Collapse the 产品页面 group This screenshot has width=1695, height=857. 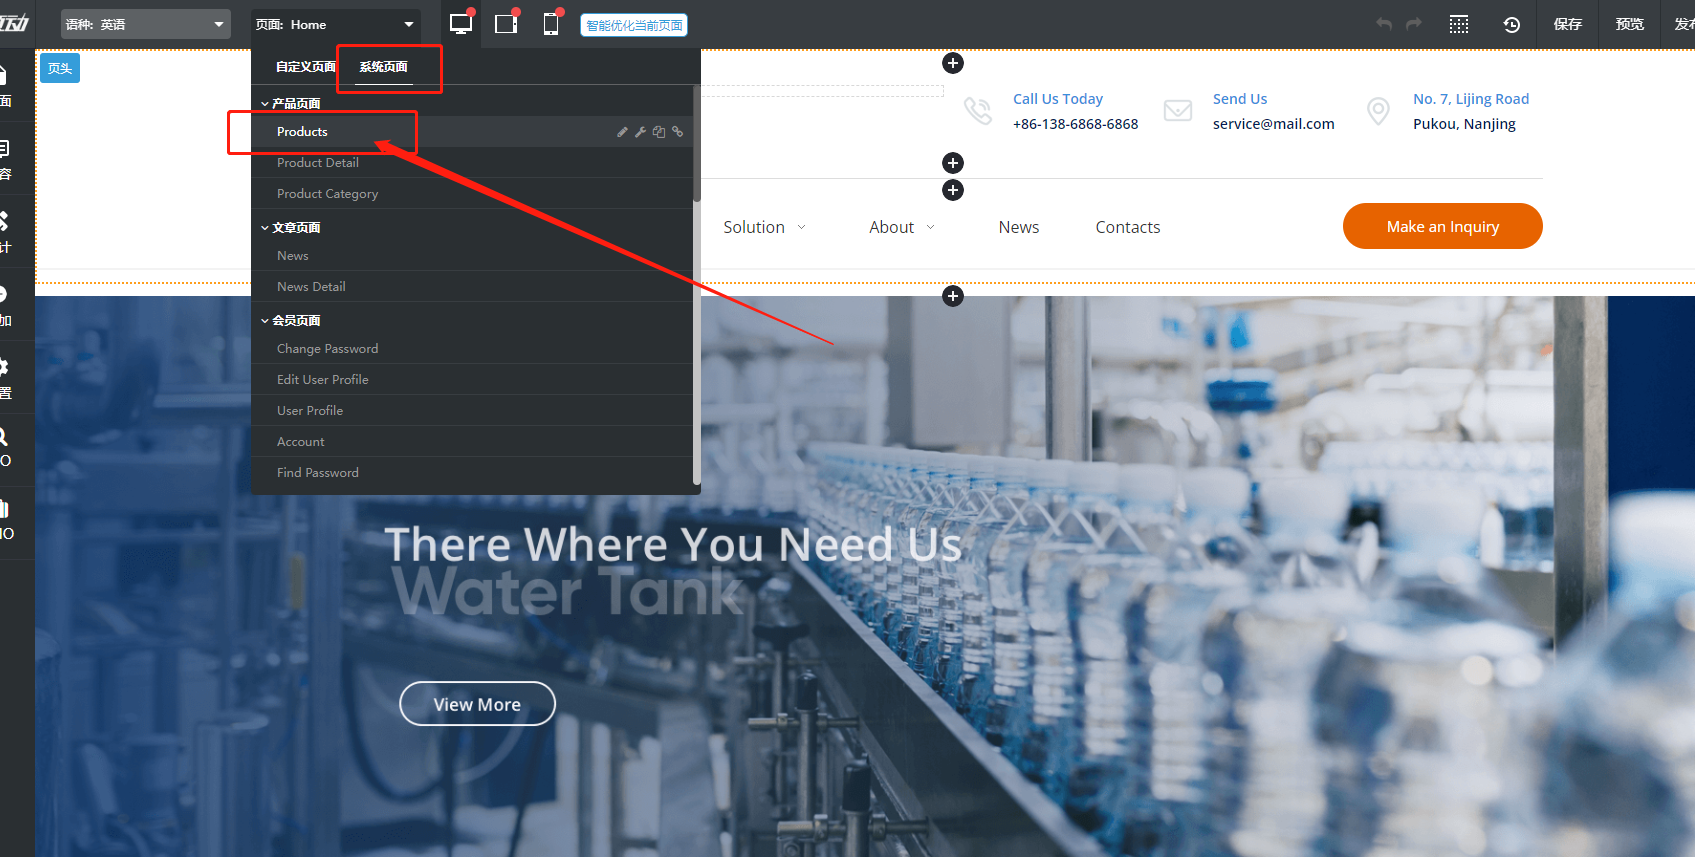[265, 104]
